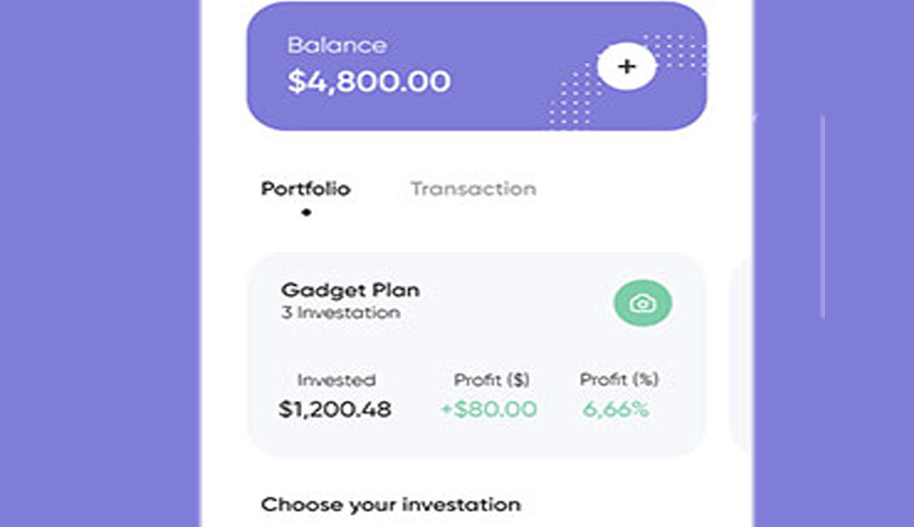Viewport: 914px width, 527px height.
Task: Click the Profit (%) label
Action: pyautogui.click(x=619, y=380)
